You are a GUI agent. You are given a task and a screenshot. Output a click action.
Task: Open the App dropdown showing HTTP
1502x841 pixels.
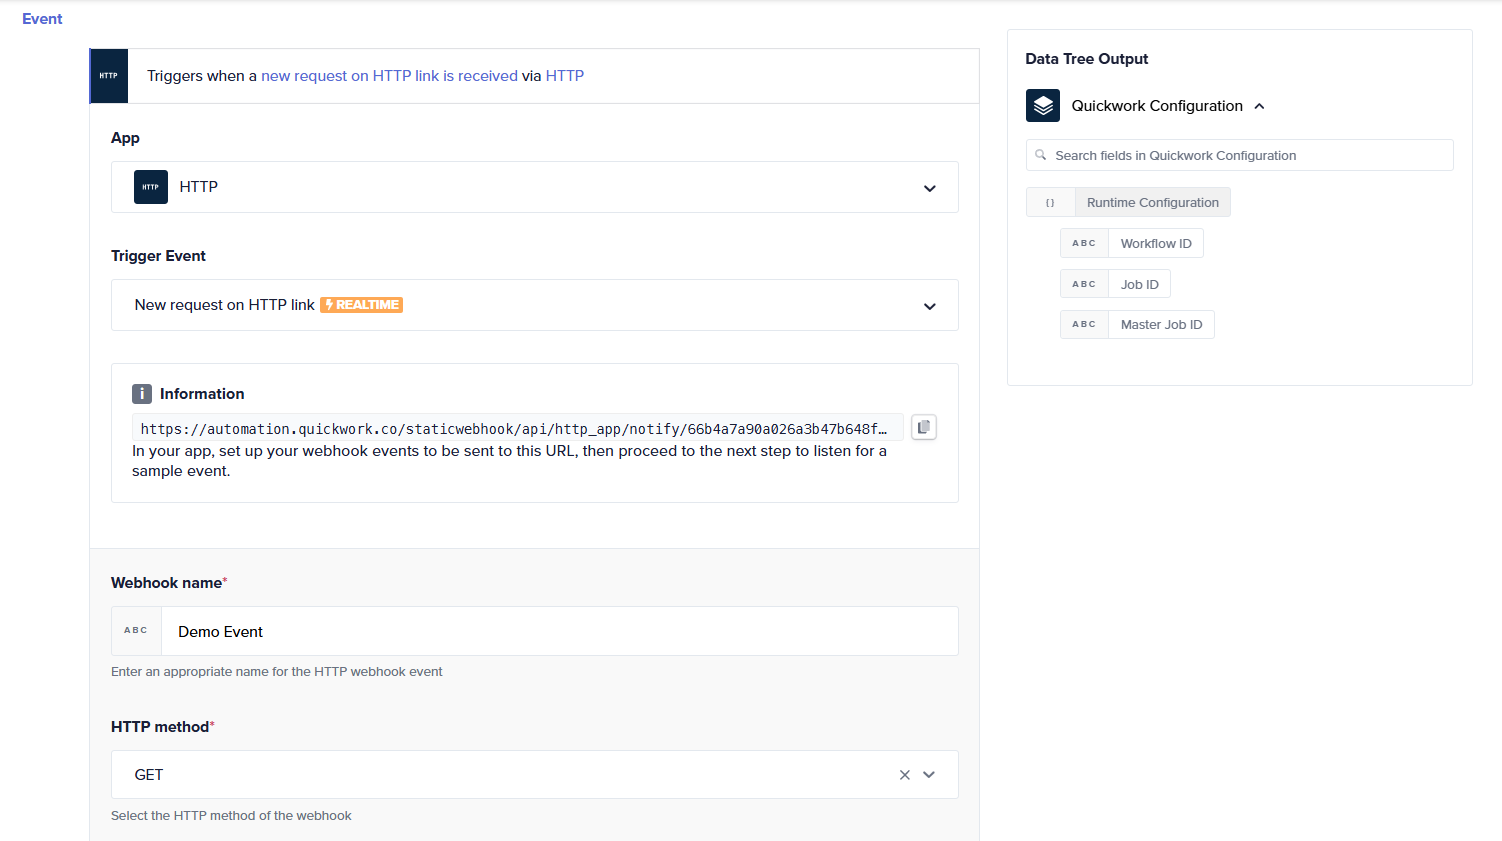[x=535, y=187]
